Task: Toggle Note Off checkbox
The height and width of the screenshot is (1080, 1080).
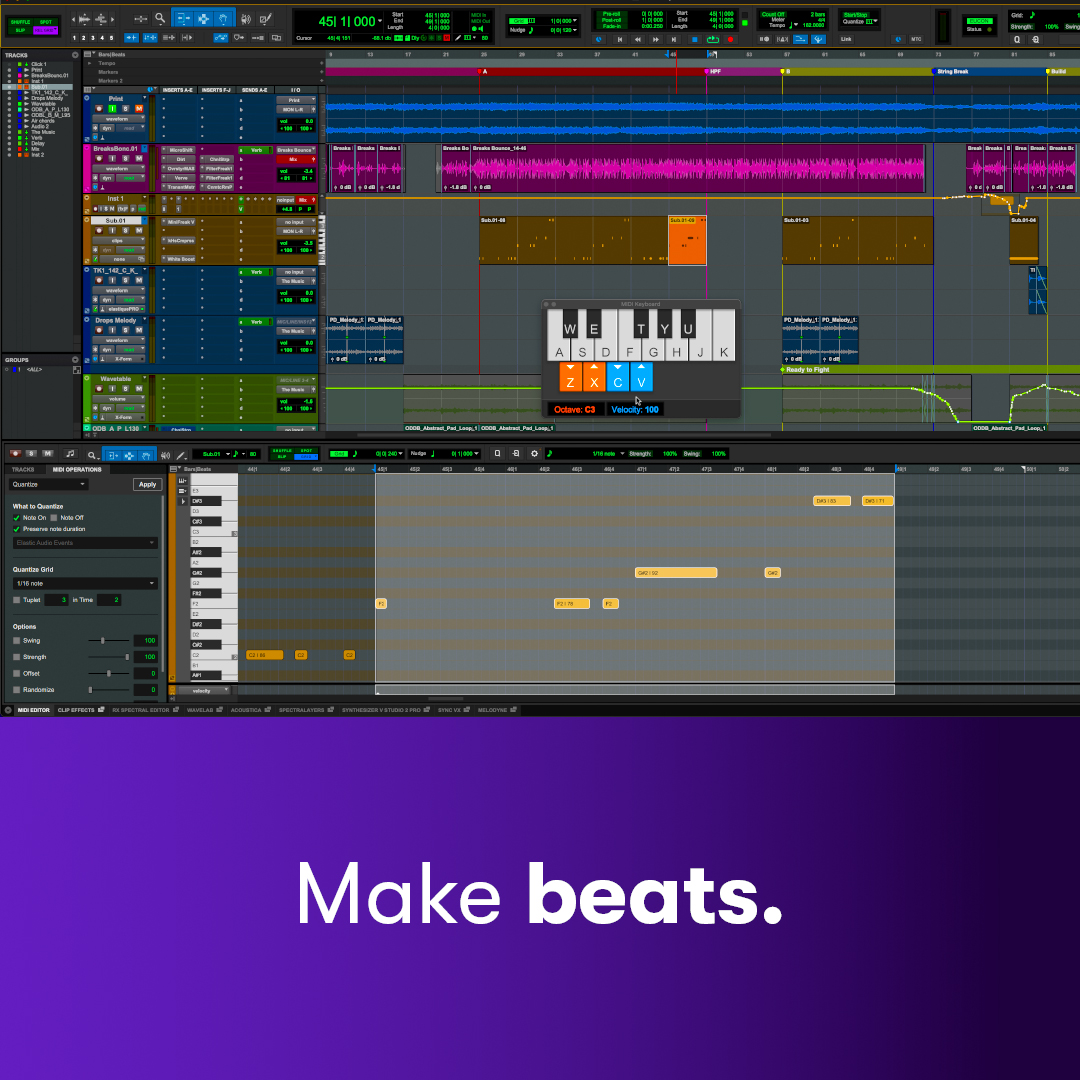Action: (54, 518)
